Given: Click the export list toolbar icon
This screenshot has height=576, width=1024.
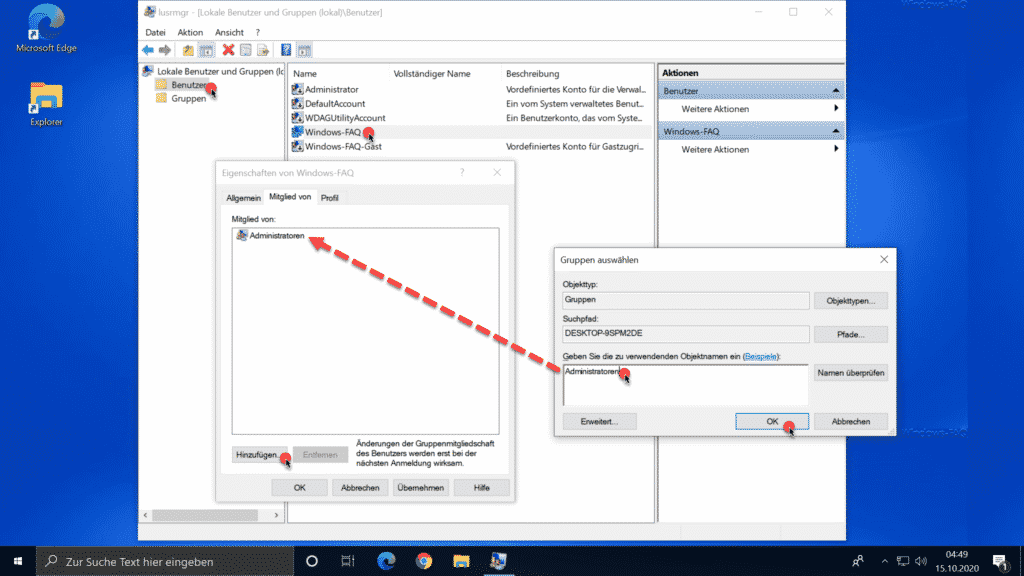Looking at the screenshot, I should pyautogui.click(x=263, y=50).
